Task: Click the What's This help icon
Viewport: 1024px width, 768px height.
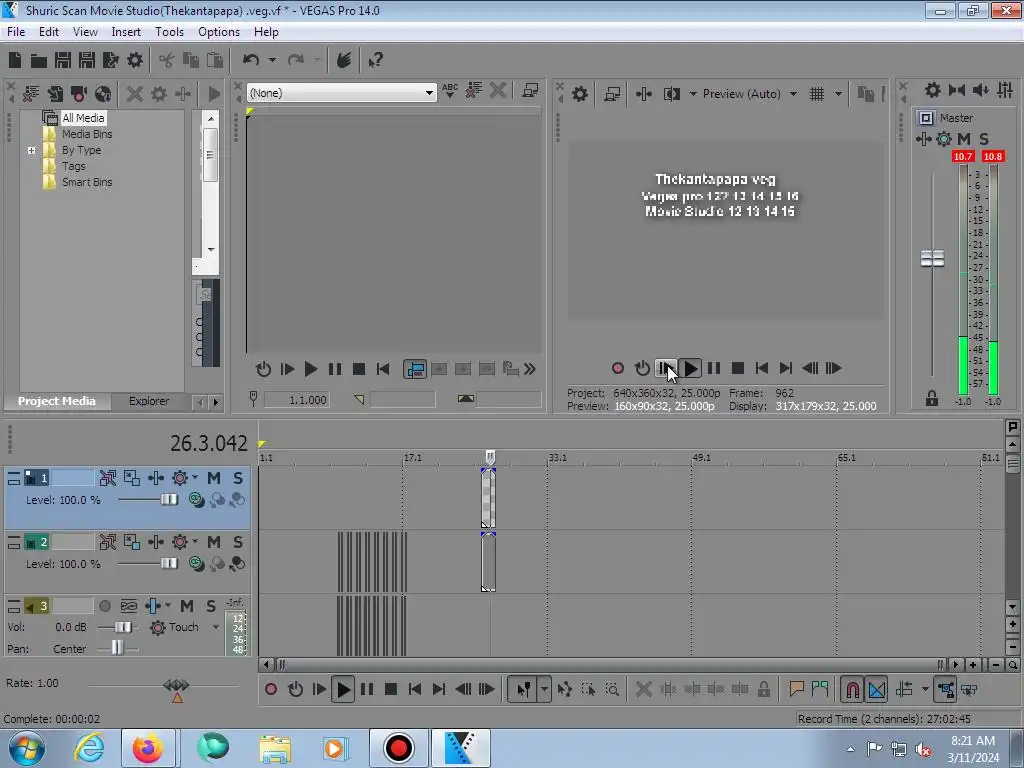Action: point(376,61)
